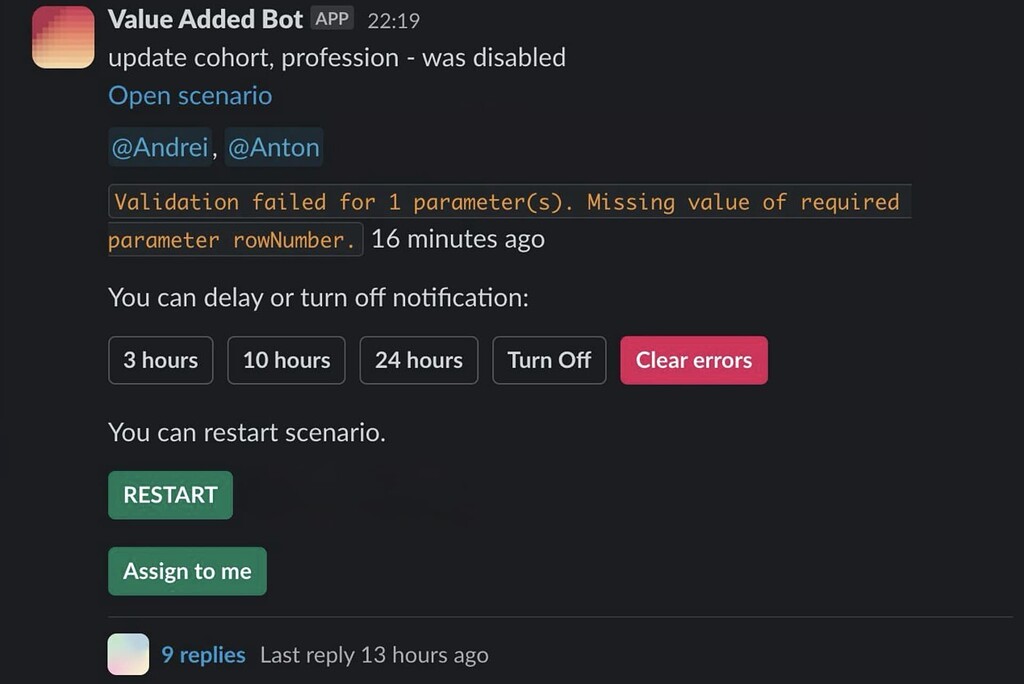1024x684 pixels.
Task: Click the thread reply participant avatar
Action: point(128,654)
